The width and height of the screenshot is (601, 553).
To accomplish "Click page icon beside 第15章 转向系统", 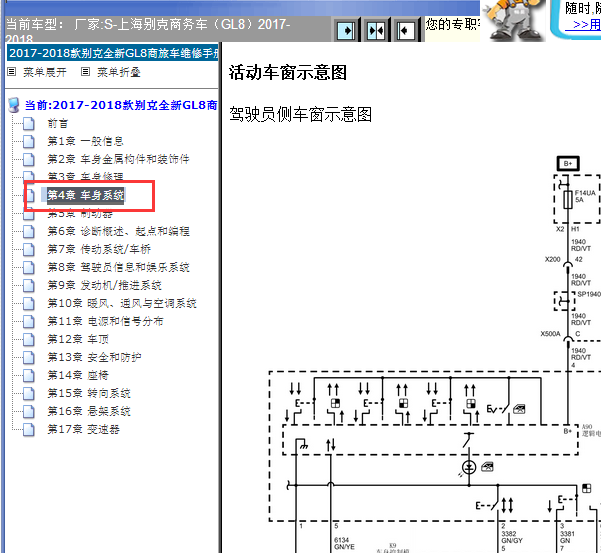I will pos(29,394).
